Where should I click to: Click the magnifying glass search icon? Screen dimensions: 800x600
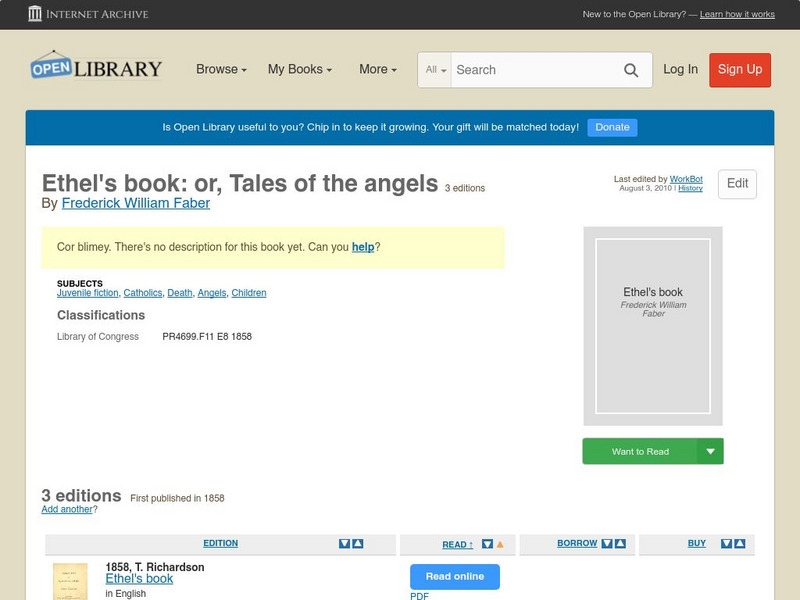click(x=631, y=70)
